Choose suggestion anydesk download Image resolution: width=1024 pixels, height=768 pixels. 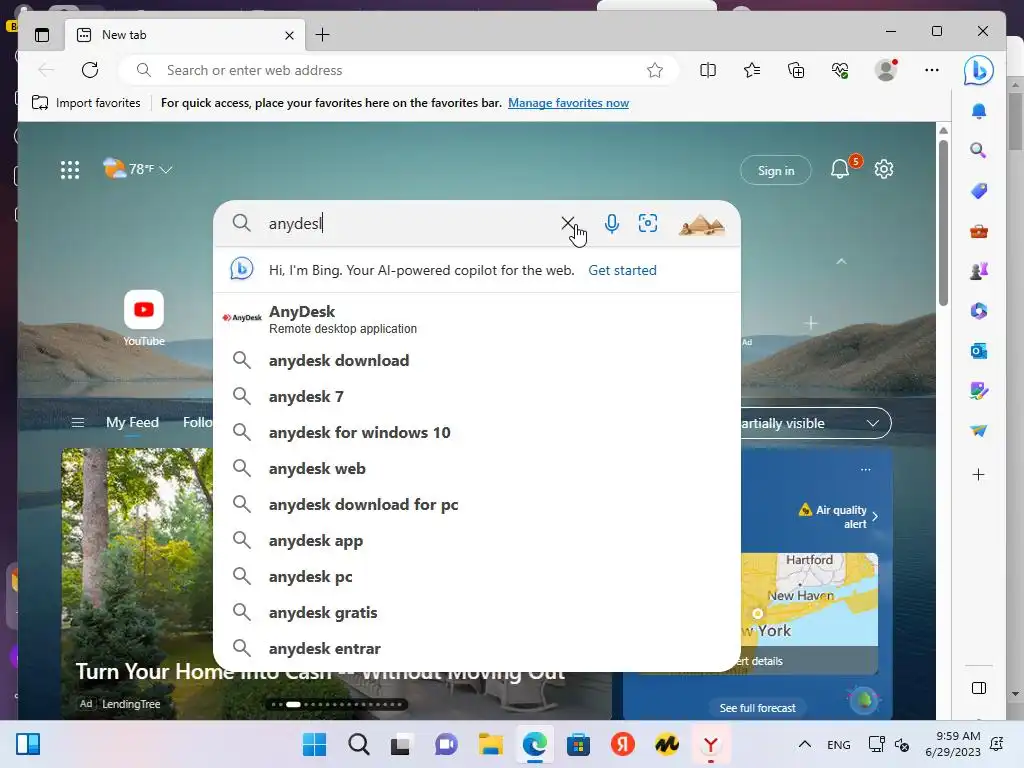[x=477, y=360]
